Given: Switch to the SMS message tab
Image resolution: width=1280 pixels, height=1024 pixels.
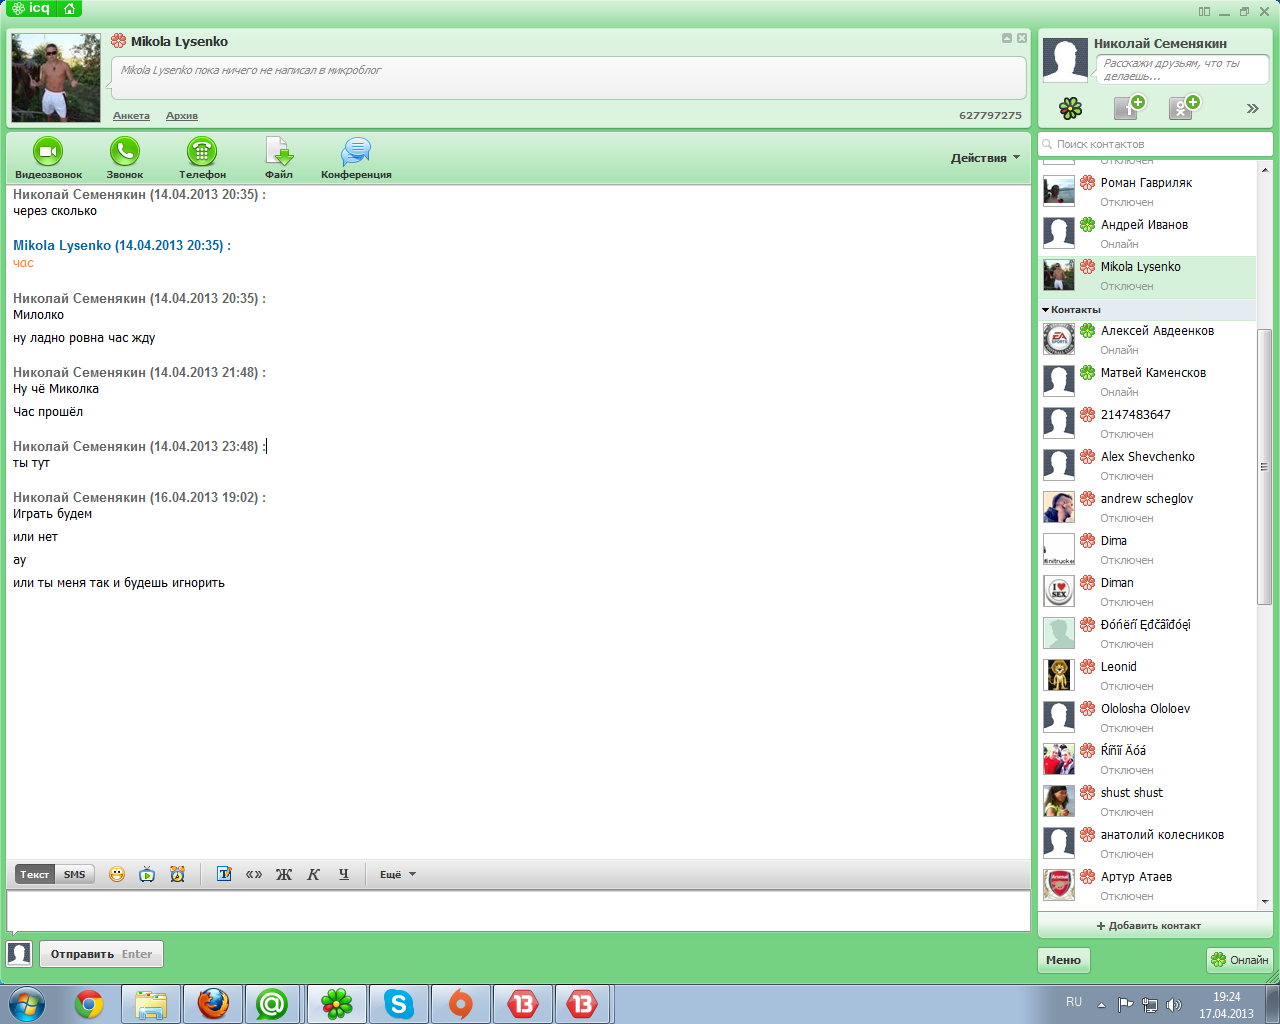Looking at the screenshot, I should click(75, 874).
